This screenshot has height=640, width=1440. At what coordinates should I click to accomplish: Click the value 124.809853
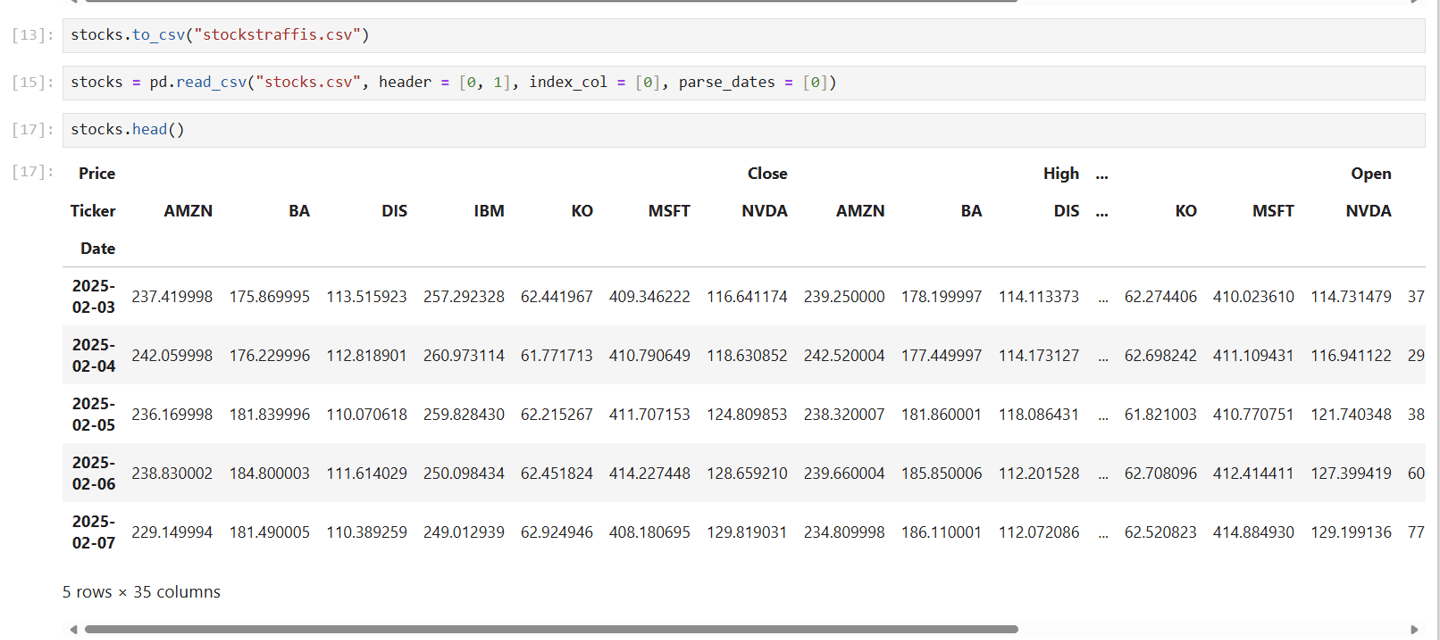tap(747, 415)
